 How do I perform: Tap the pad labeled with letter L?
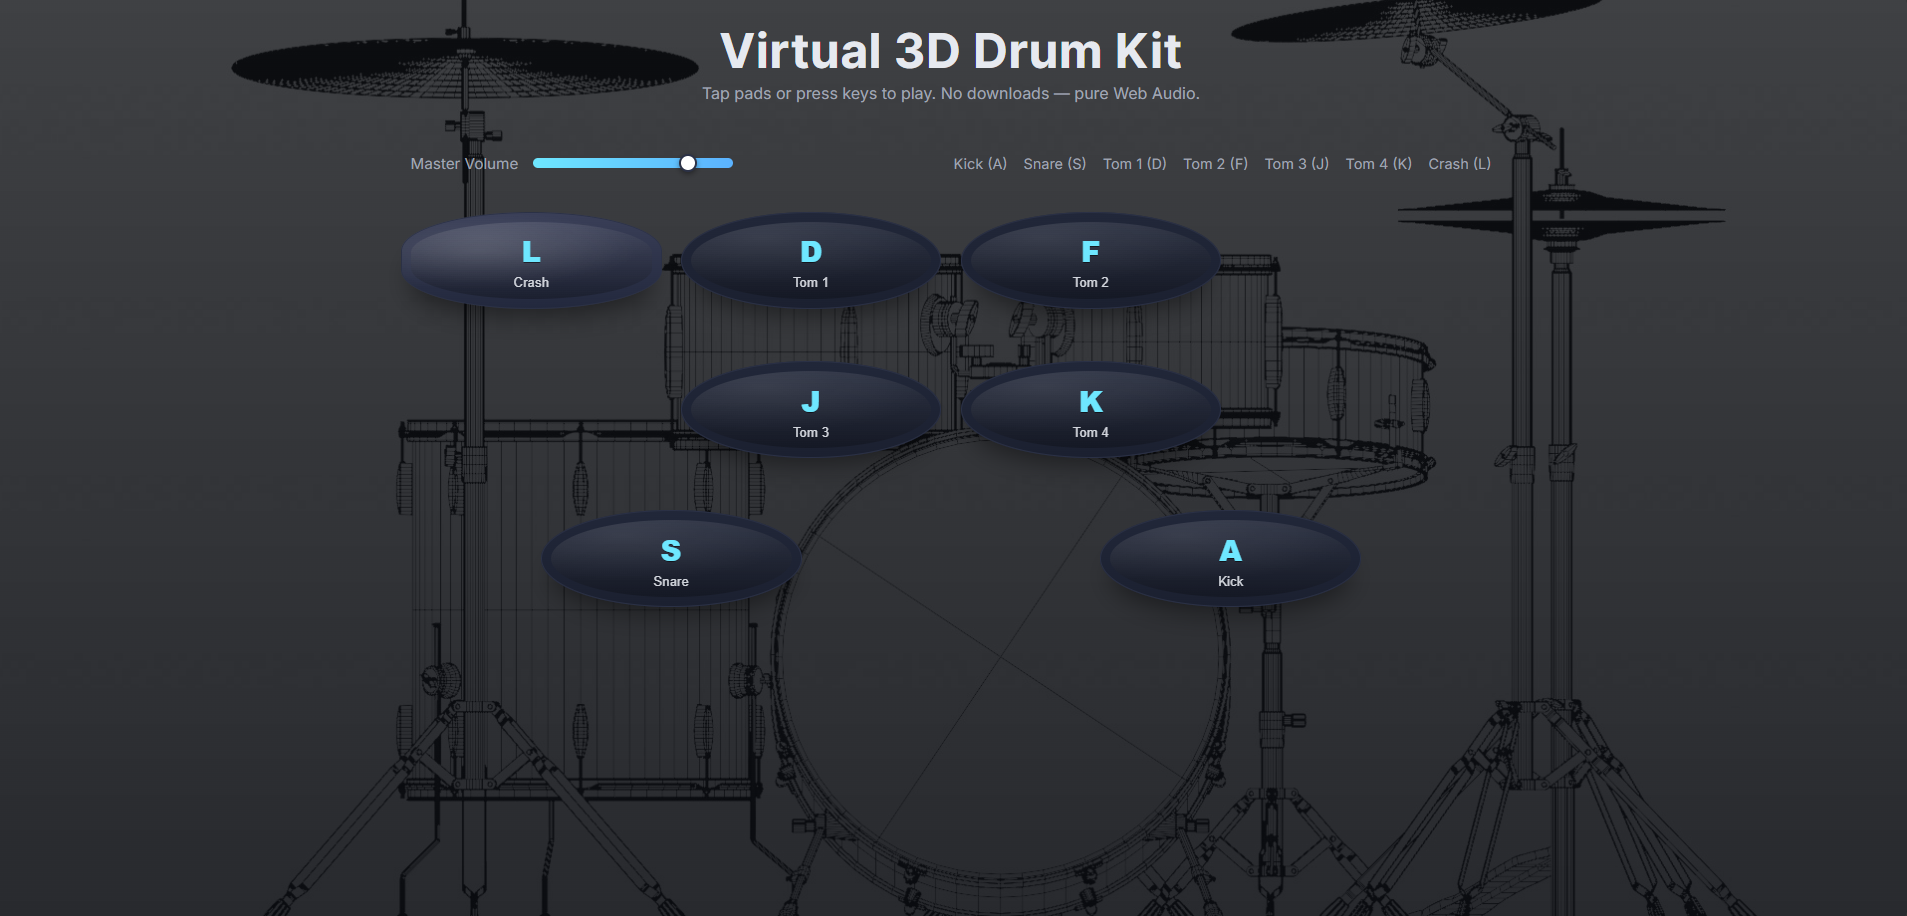(x=531, y=260)
